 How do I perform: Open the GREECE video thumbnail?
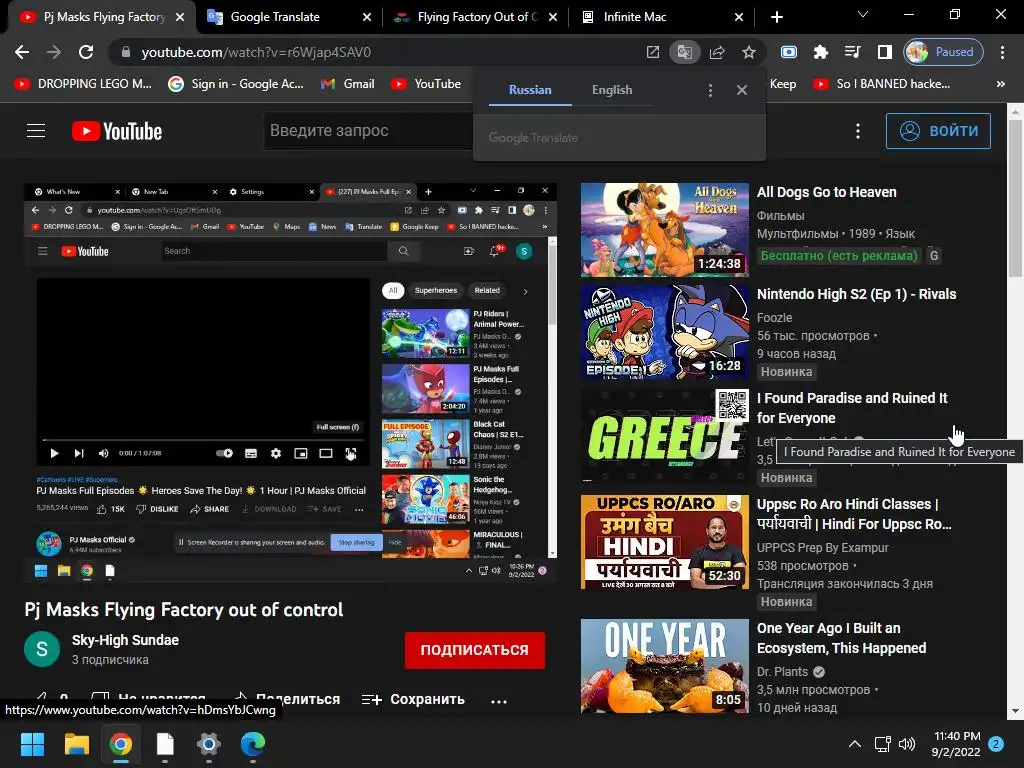pyautogui.click(x=665, y=436)
